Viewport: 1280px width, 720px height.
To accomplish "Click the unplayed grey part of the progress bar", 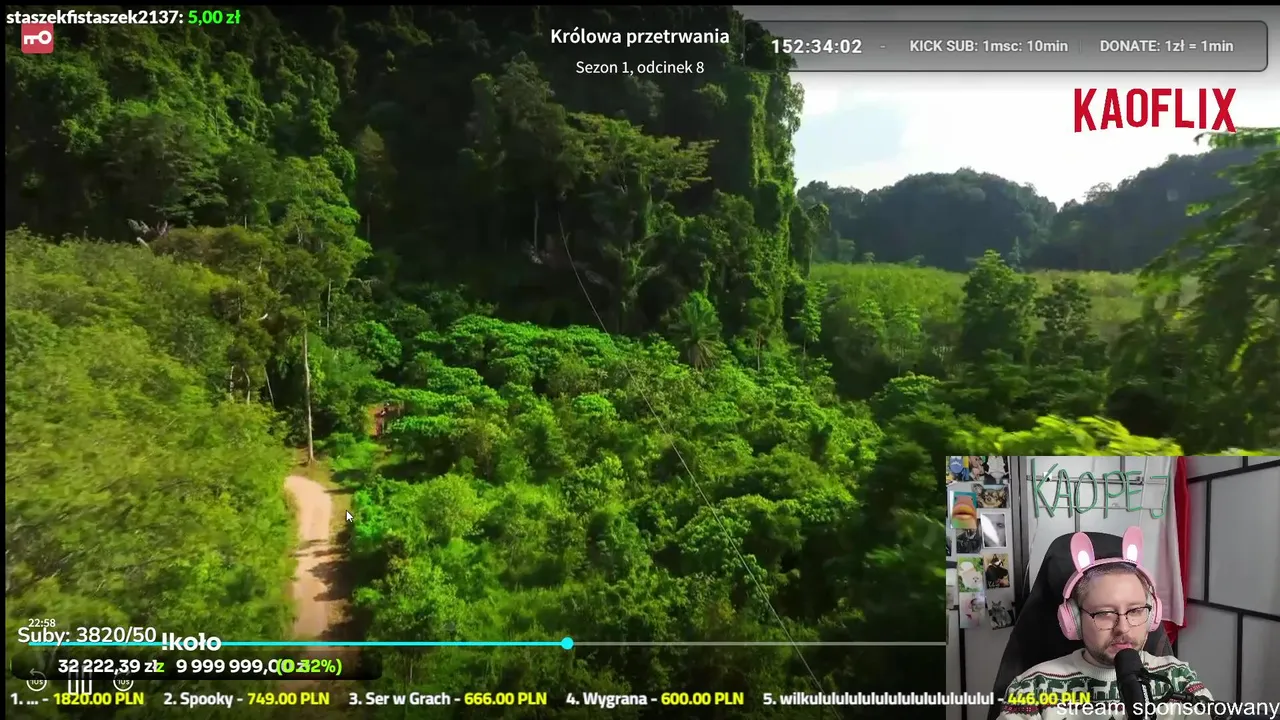I will point(758,643).
